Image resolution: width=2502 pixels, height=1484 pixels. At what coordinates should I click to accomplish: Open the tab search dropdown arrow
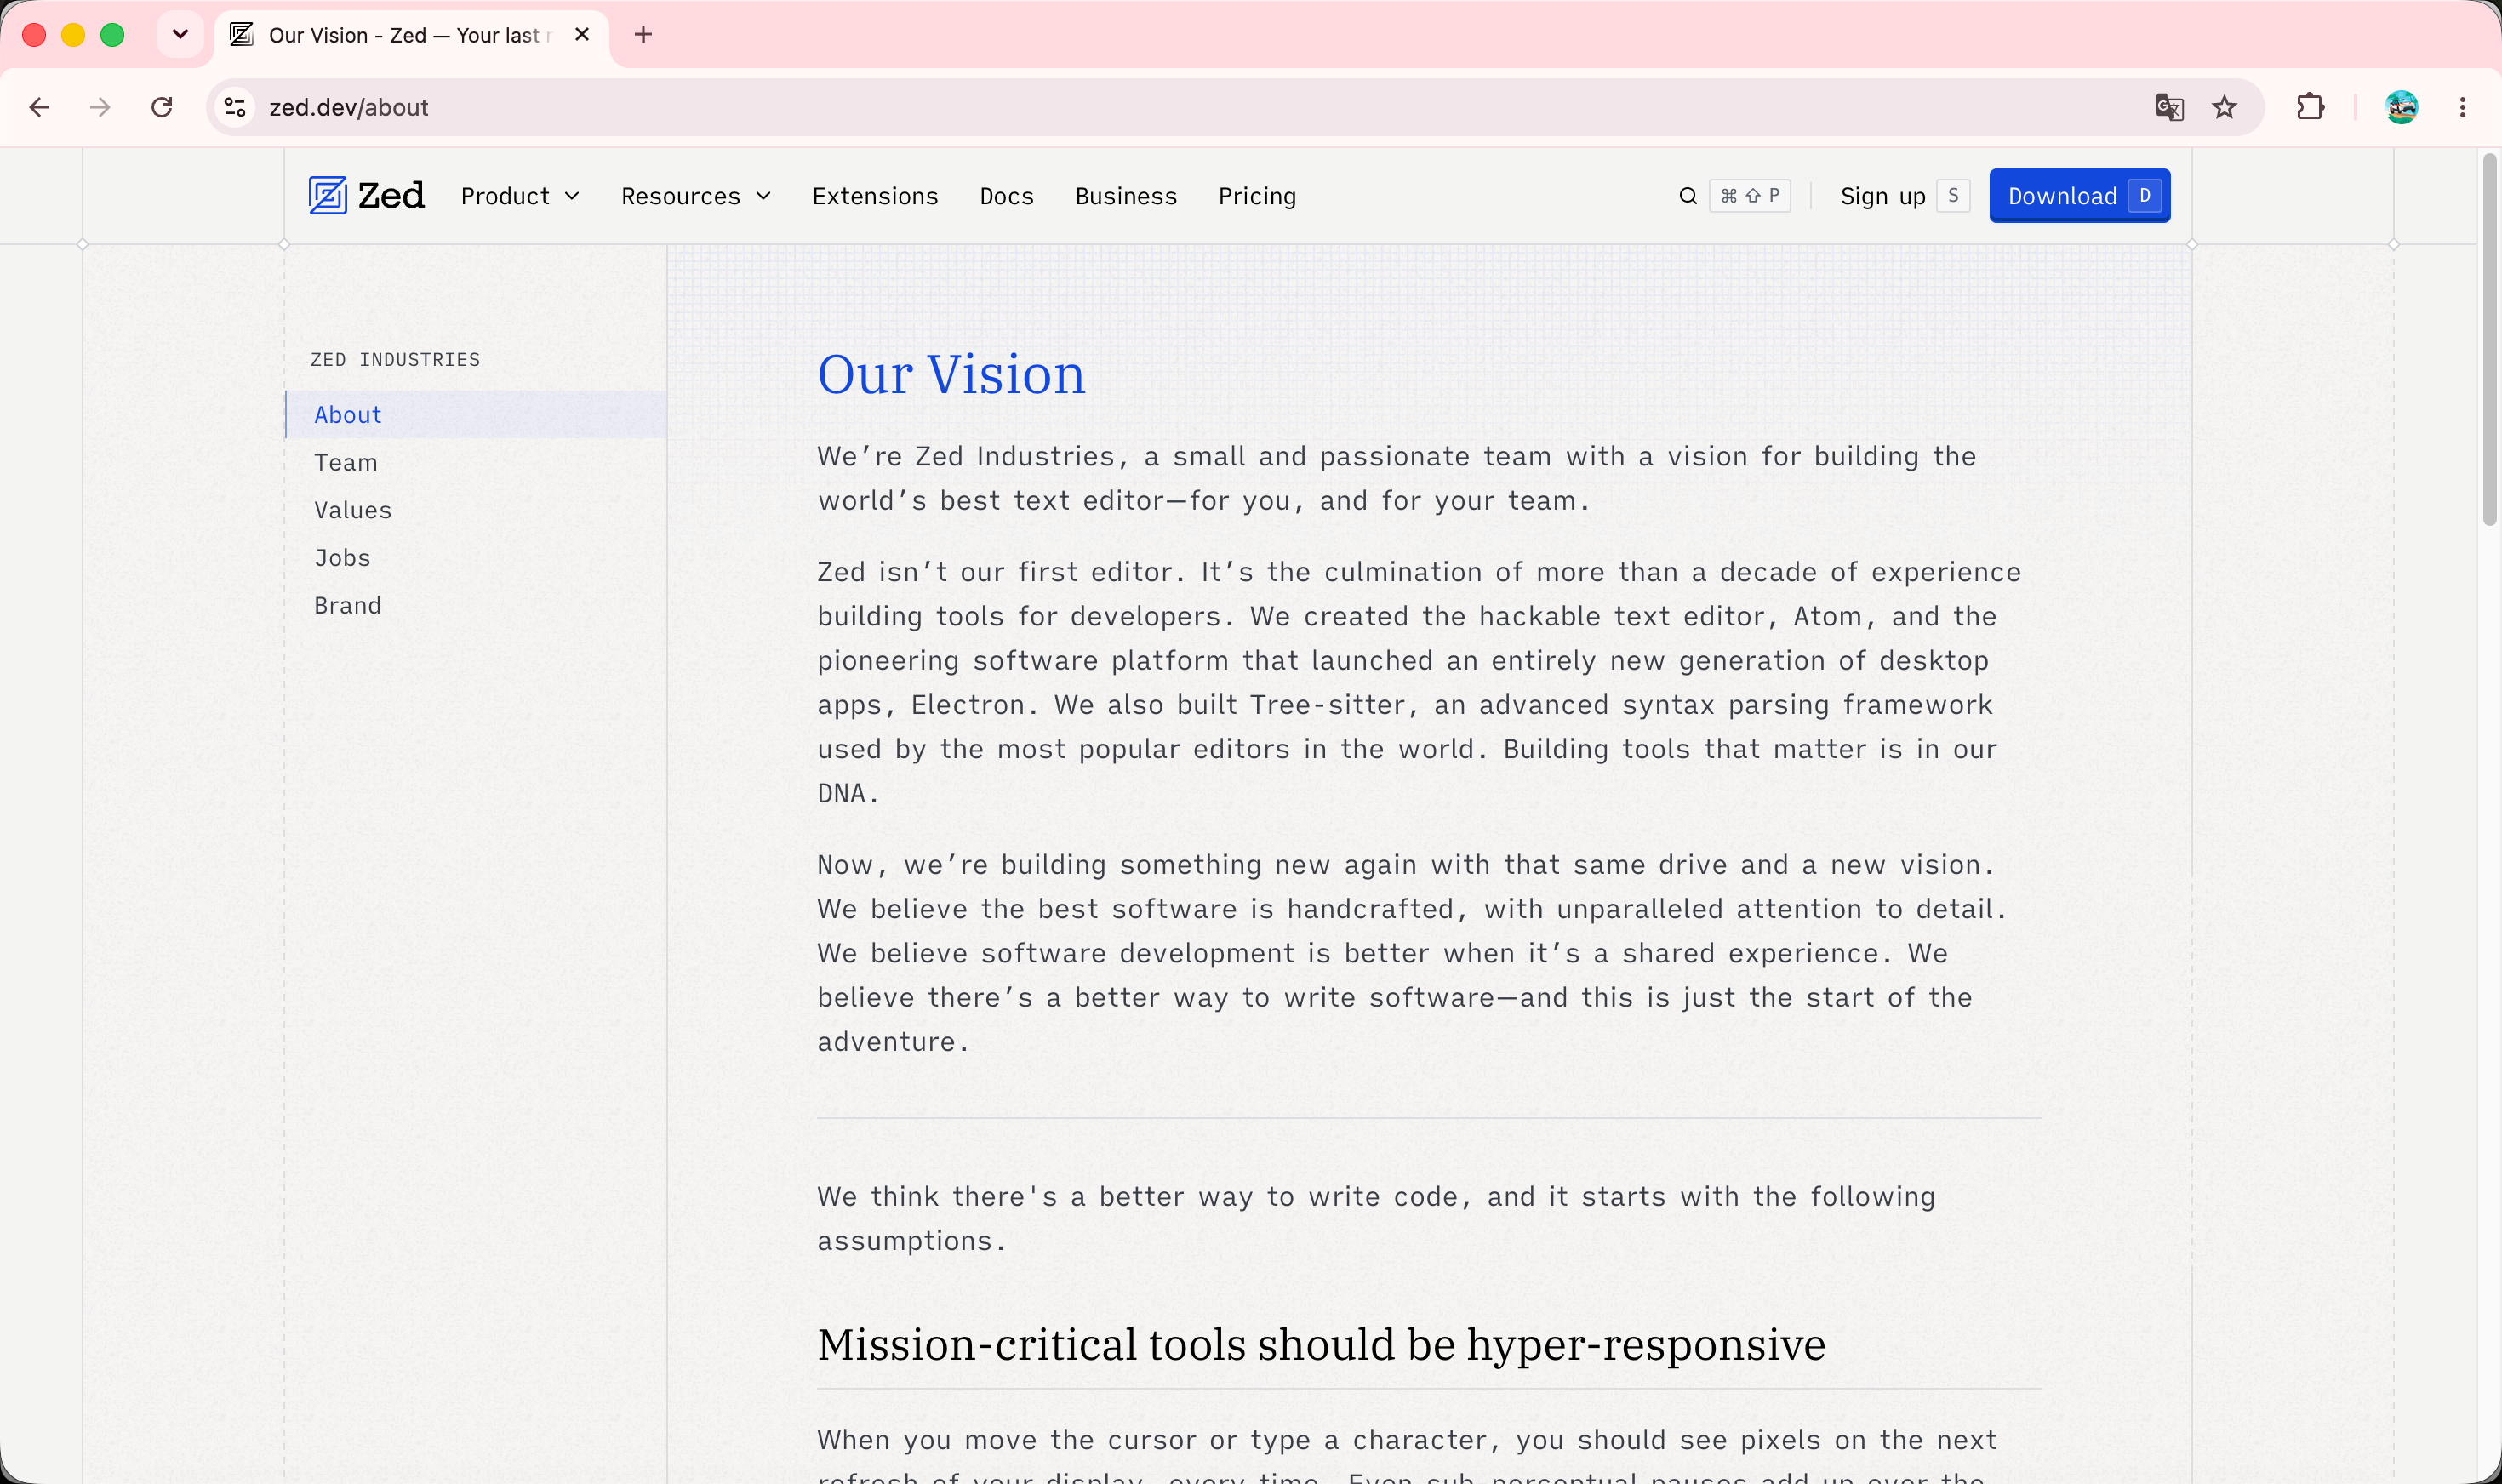pos(180,35)
